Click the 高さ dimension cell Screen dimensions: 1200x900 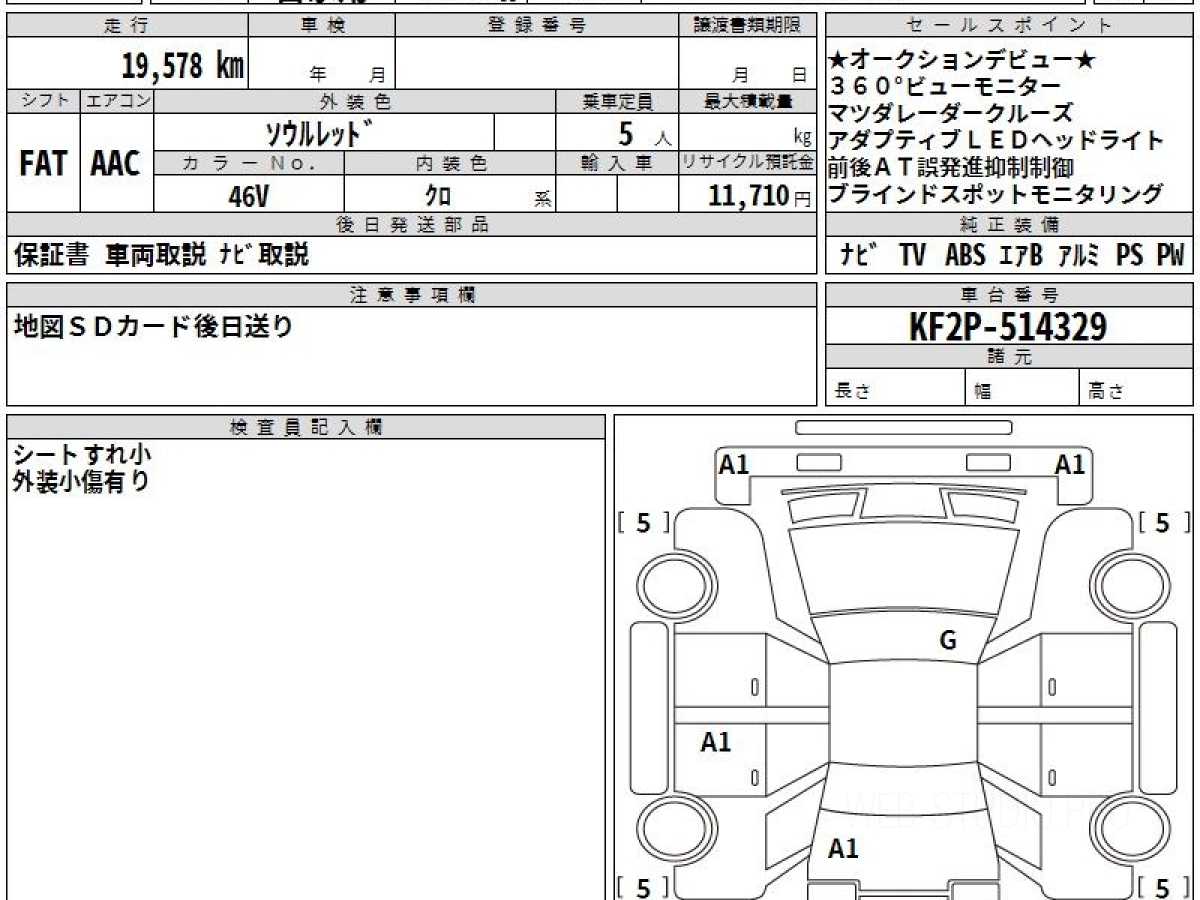pos(1137,388)
